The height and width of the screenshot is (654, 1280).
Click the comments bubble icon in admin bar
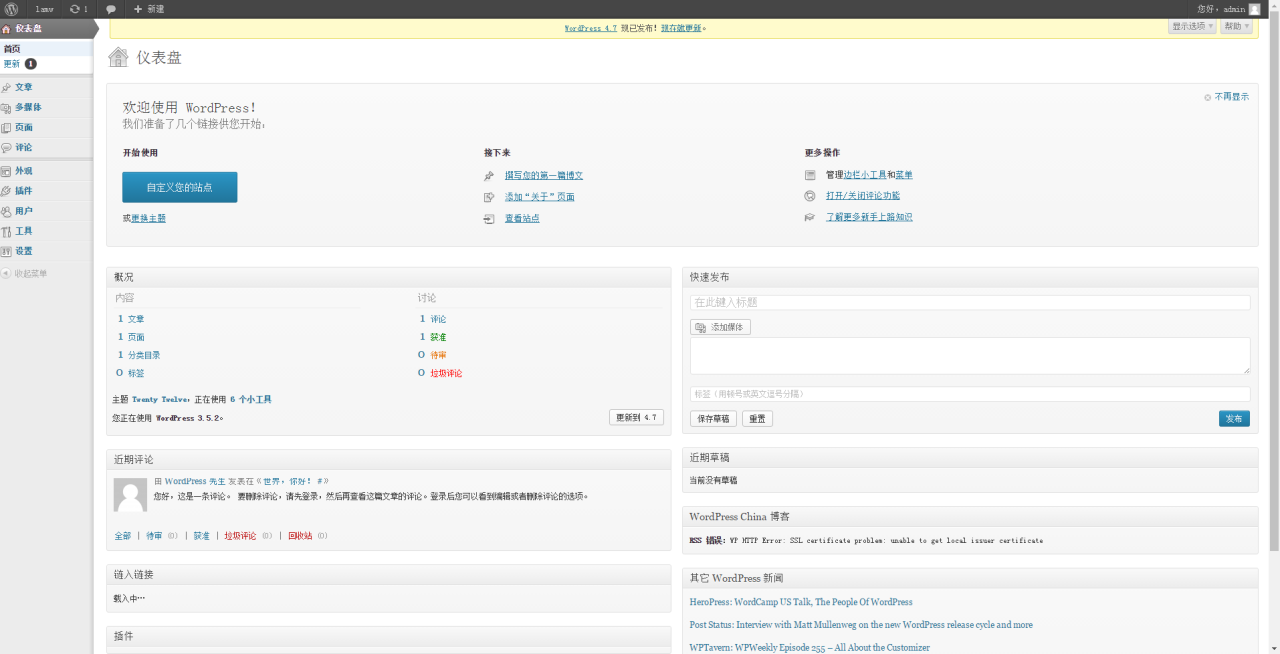pos(111,9)
